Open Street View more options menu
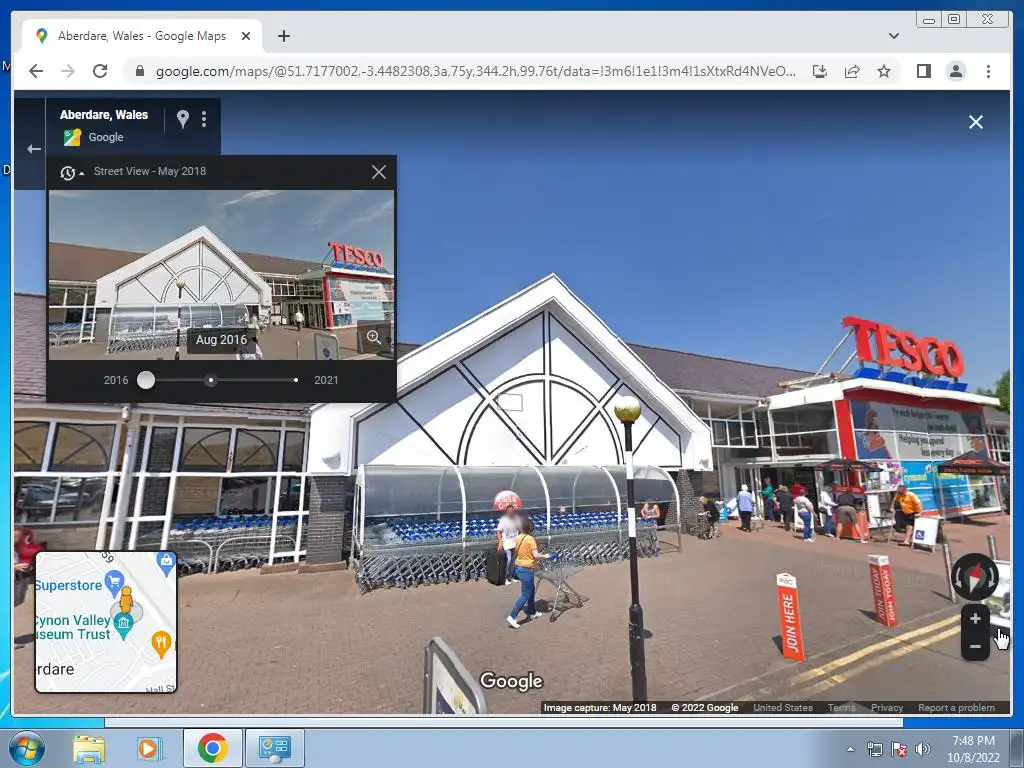1024x768 pixels. pyautogui.click(x=204, y=119)
